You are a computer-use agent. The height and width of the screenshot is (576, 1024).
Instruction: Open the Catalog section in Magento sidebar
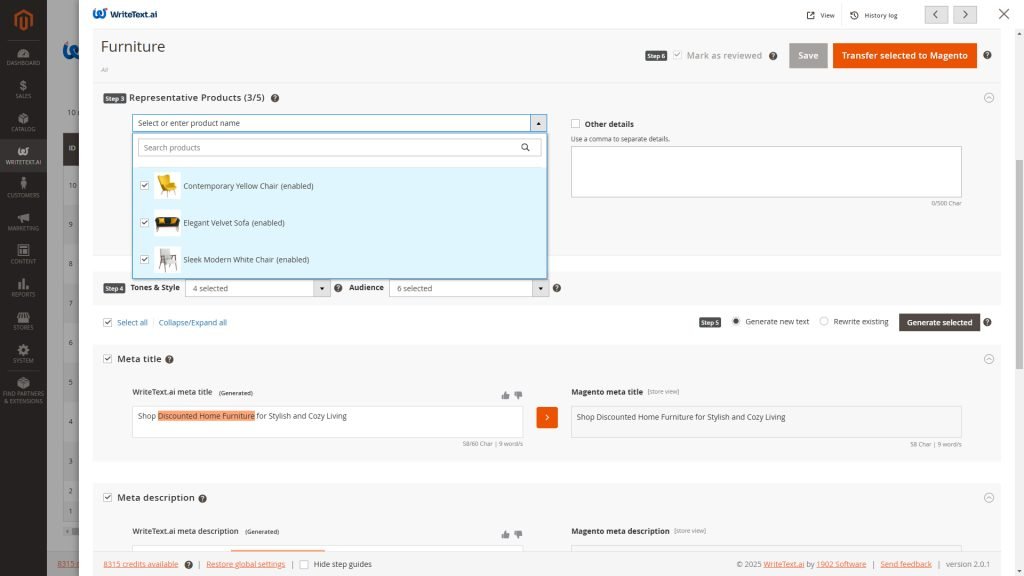click(x=23, y=122)
